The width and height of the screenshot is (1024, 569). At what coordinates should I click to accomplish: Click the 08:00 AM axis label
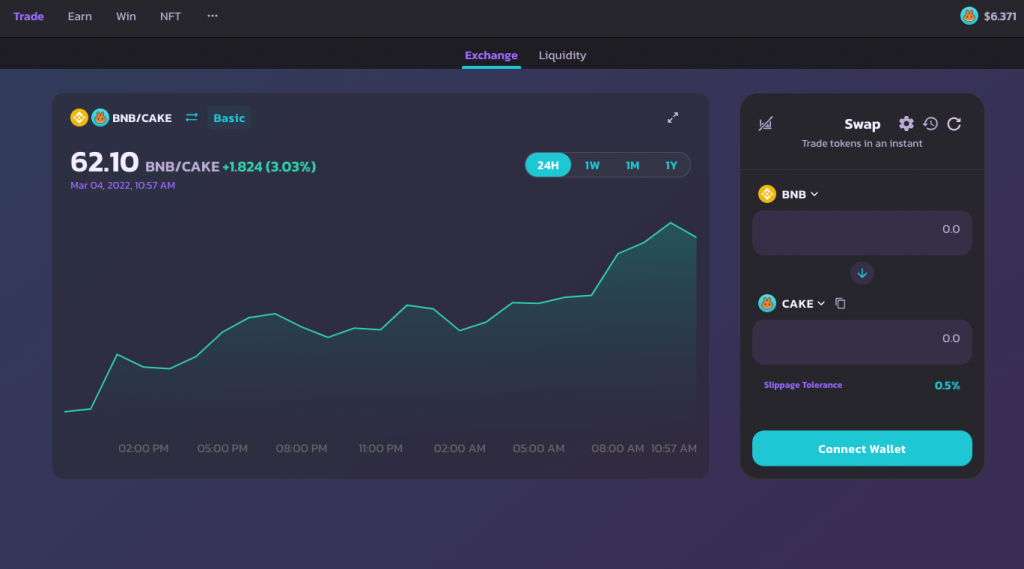pos(617,448)
